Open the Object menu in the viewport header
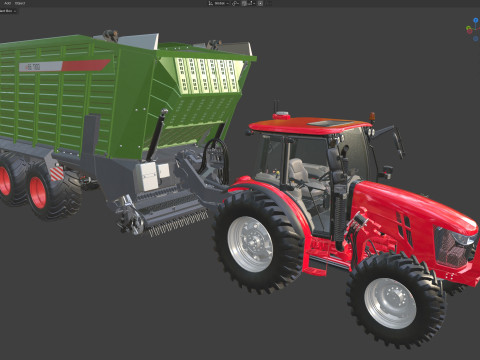Image resolution: width=480 pixels, height=360 pixels. pyautogui.click(x=20, y=3)
